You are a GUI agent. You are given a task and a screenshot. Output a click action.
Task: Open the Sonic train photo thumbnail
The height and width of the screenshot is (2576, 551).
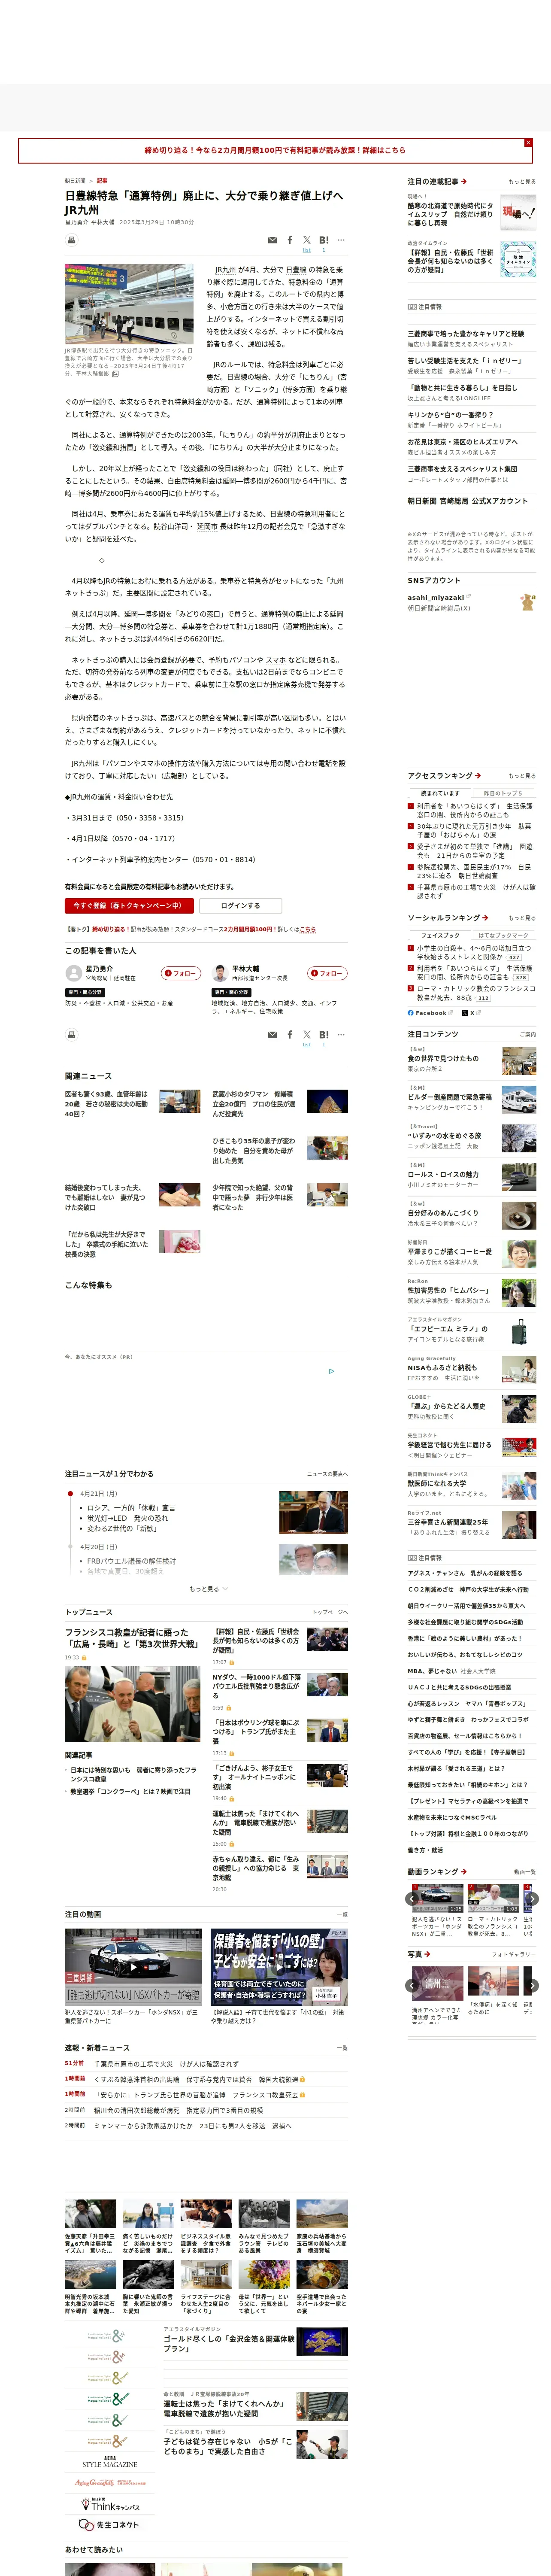[129, 304]
